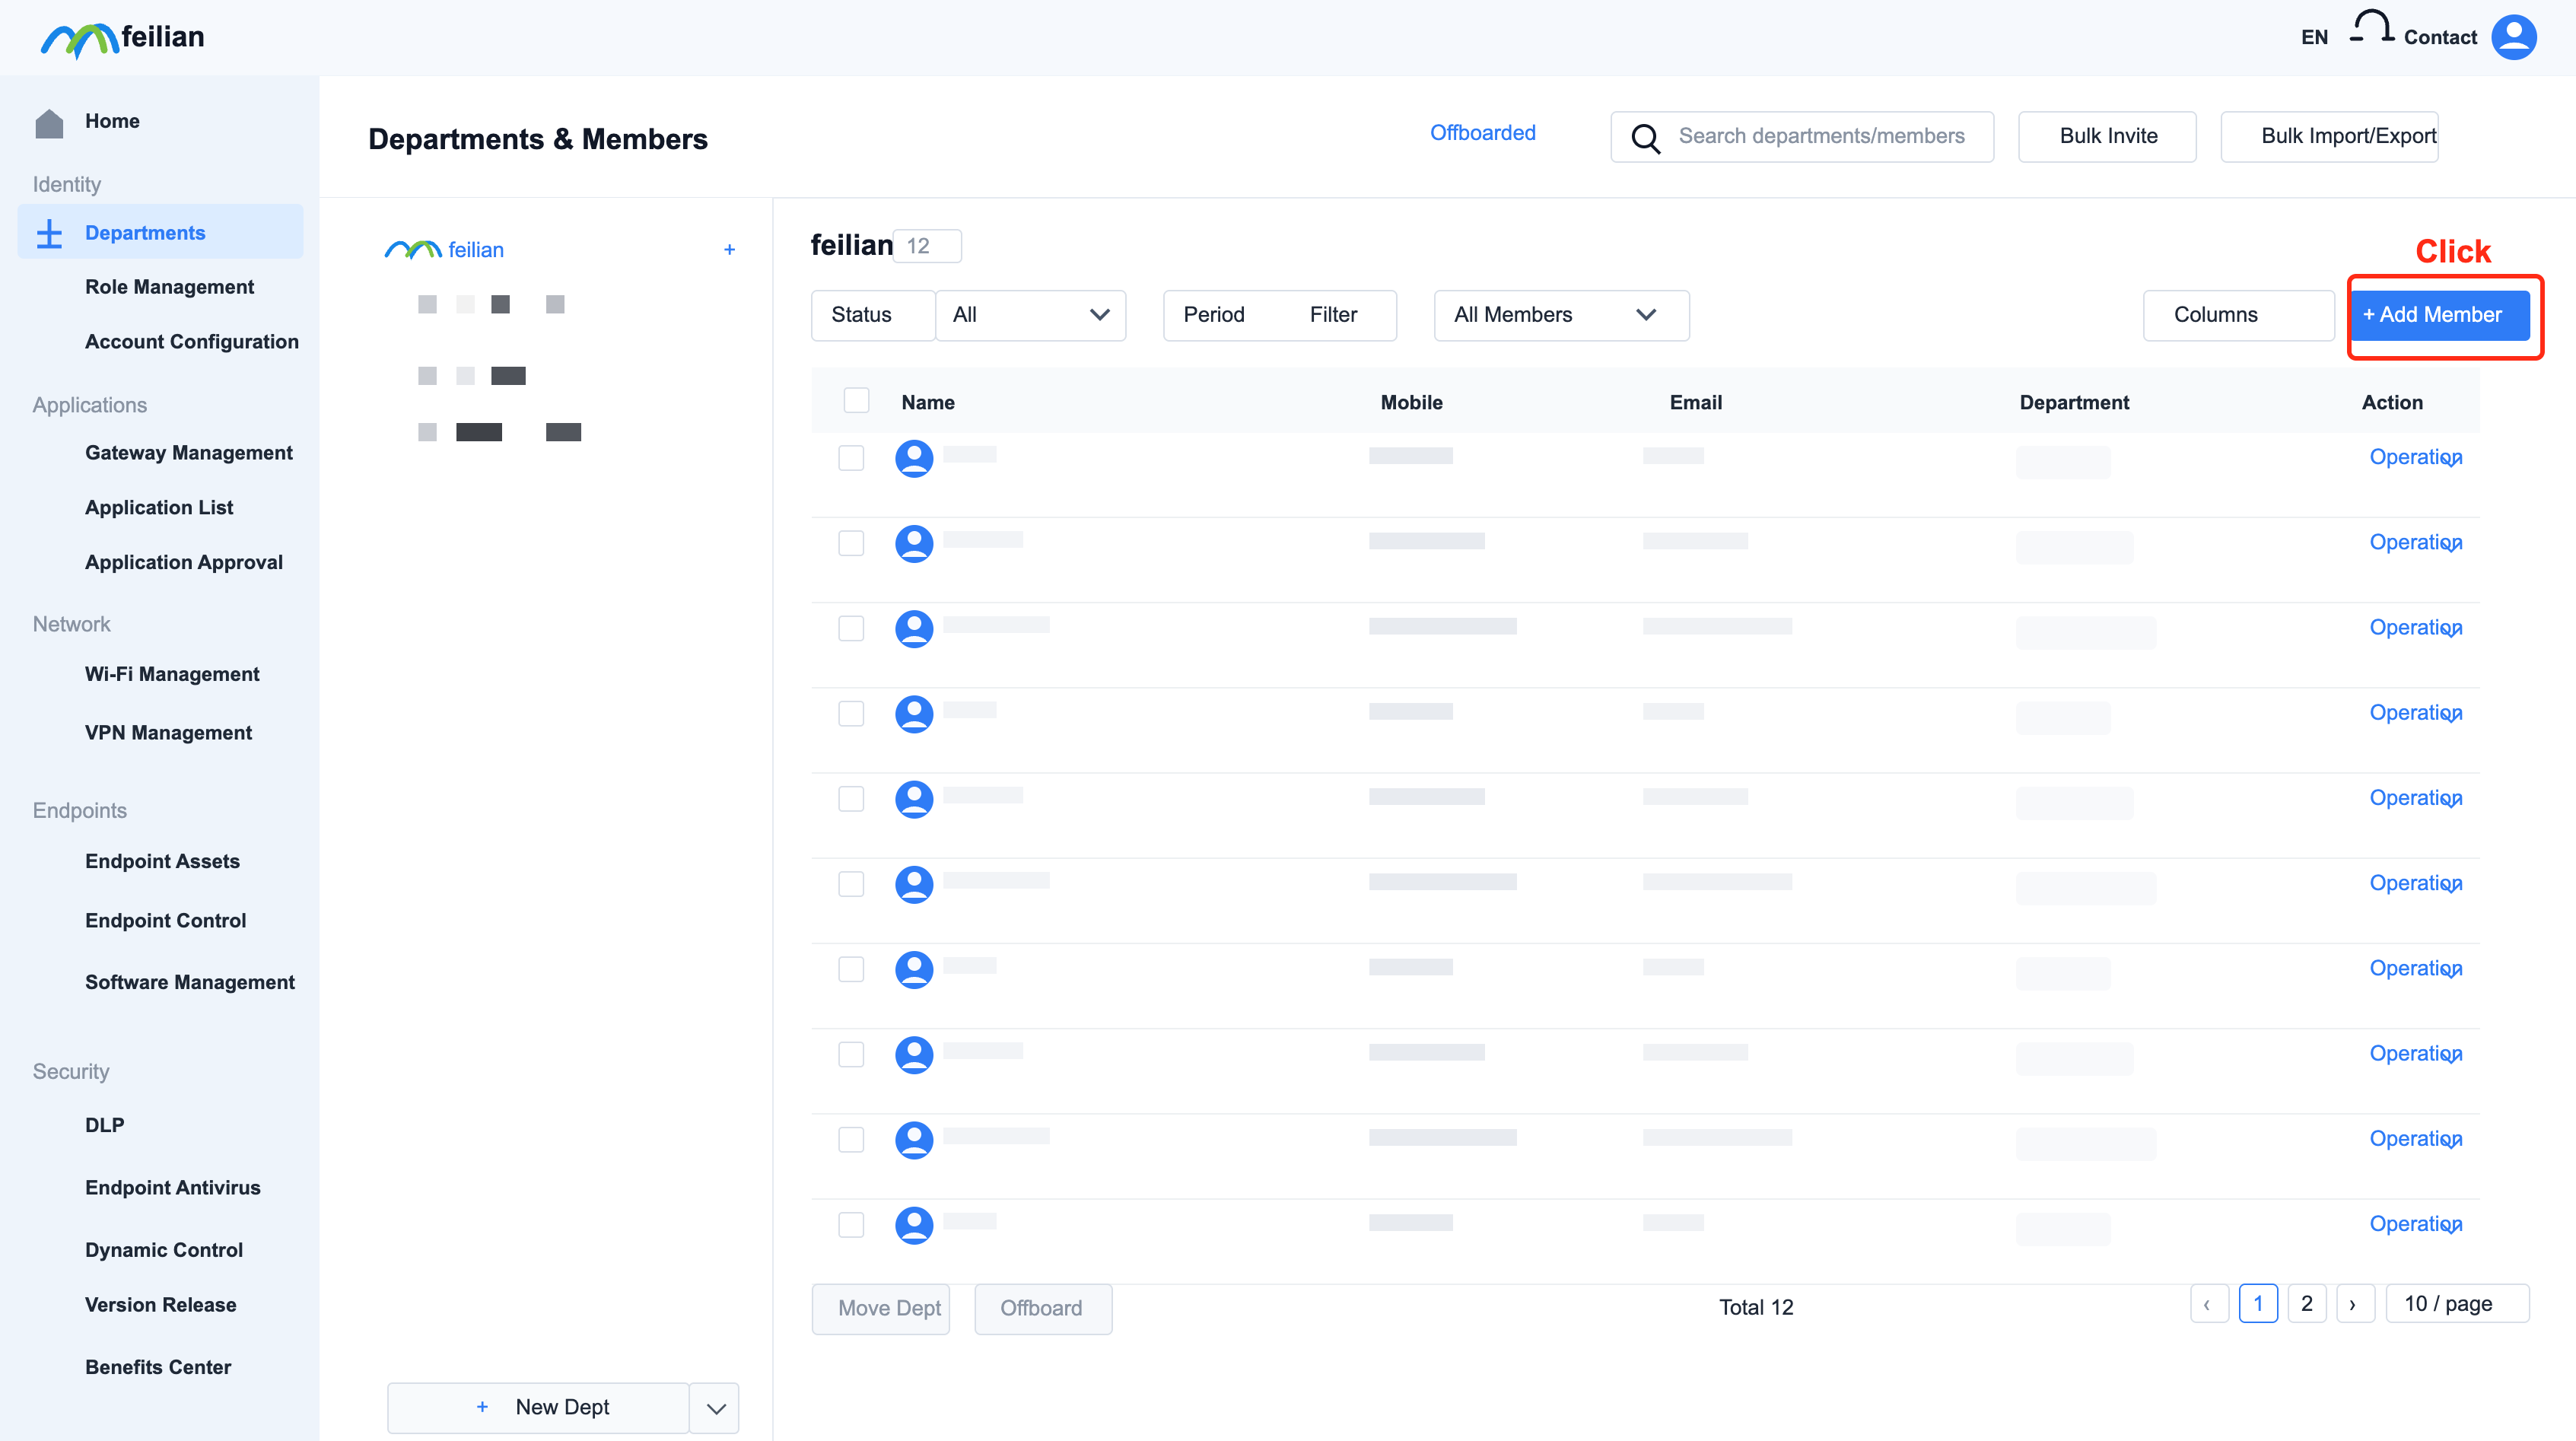Click the Move Dept button
Image resolution: width=2576 pixels, height=1441 pixels.
coord(880,1309)
